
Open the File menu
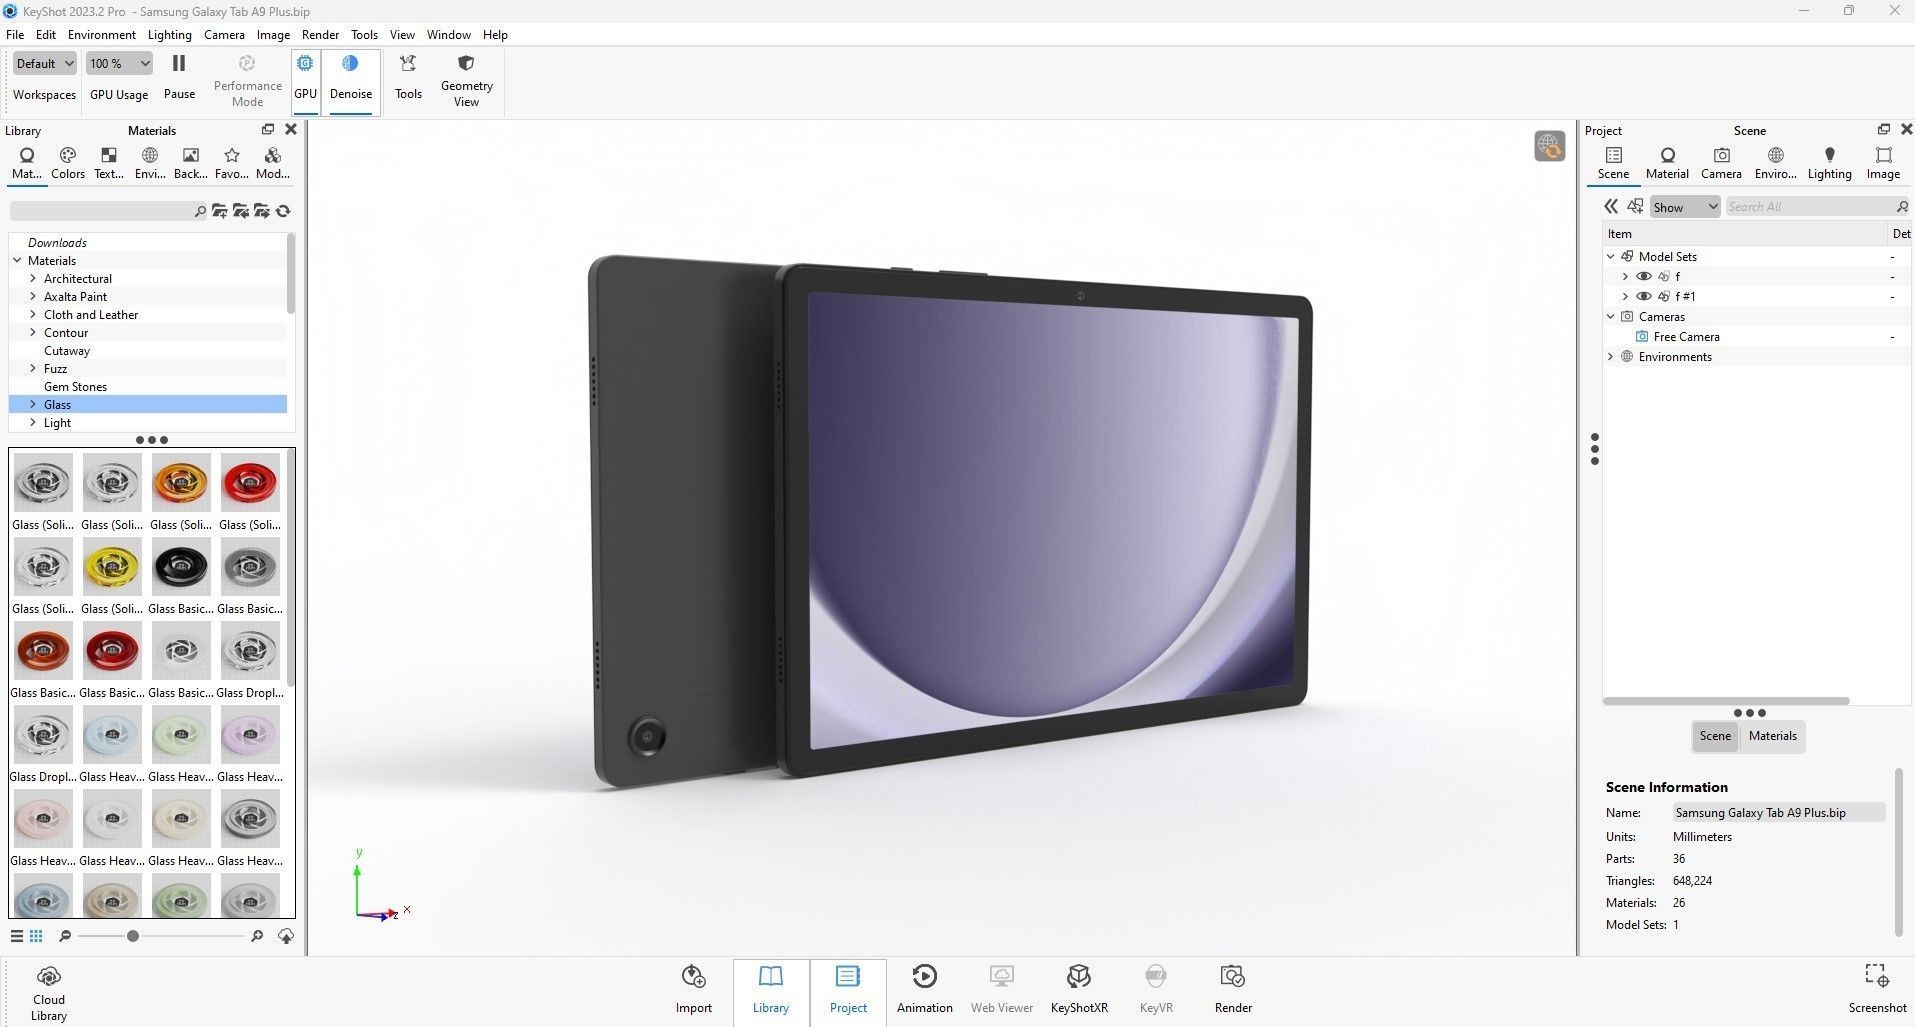pyautogui.click(x=15, y=34)
